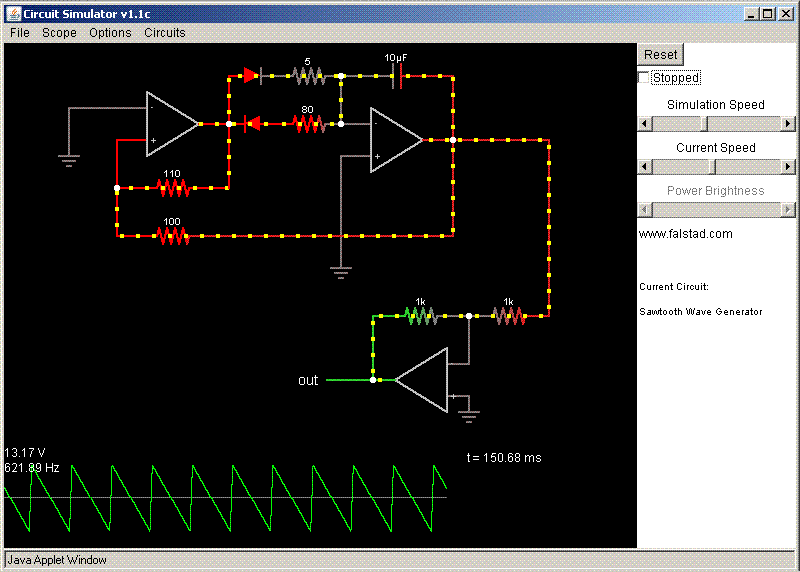Screen dimensions: 800x572
Task: Click the 80 ohm resistor
Action: [308, 124]
